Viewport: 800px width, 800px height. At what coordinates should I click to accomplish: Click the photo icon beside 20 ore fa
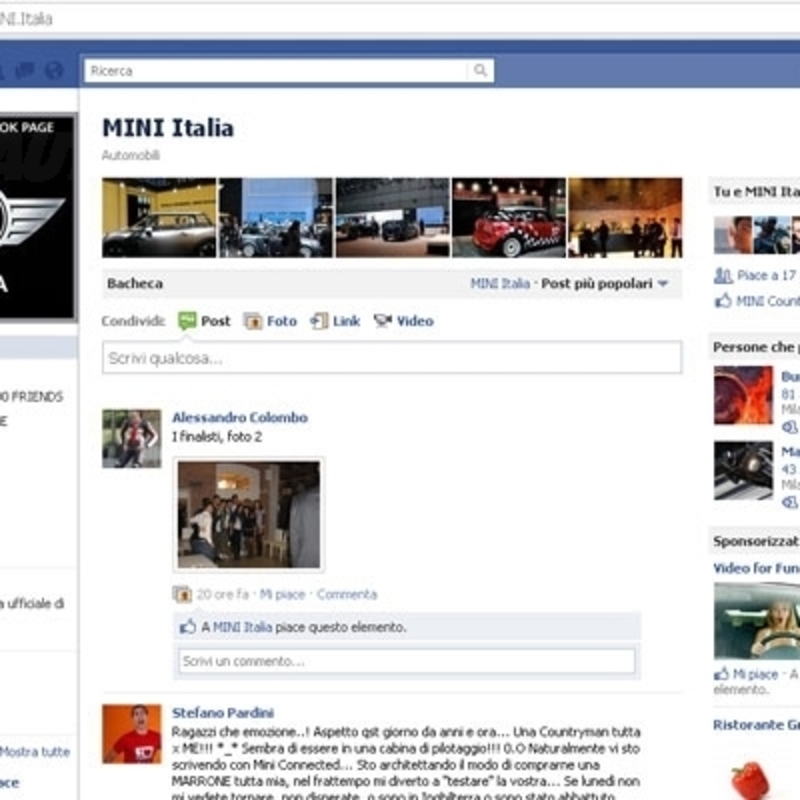tap(182, 594)
